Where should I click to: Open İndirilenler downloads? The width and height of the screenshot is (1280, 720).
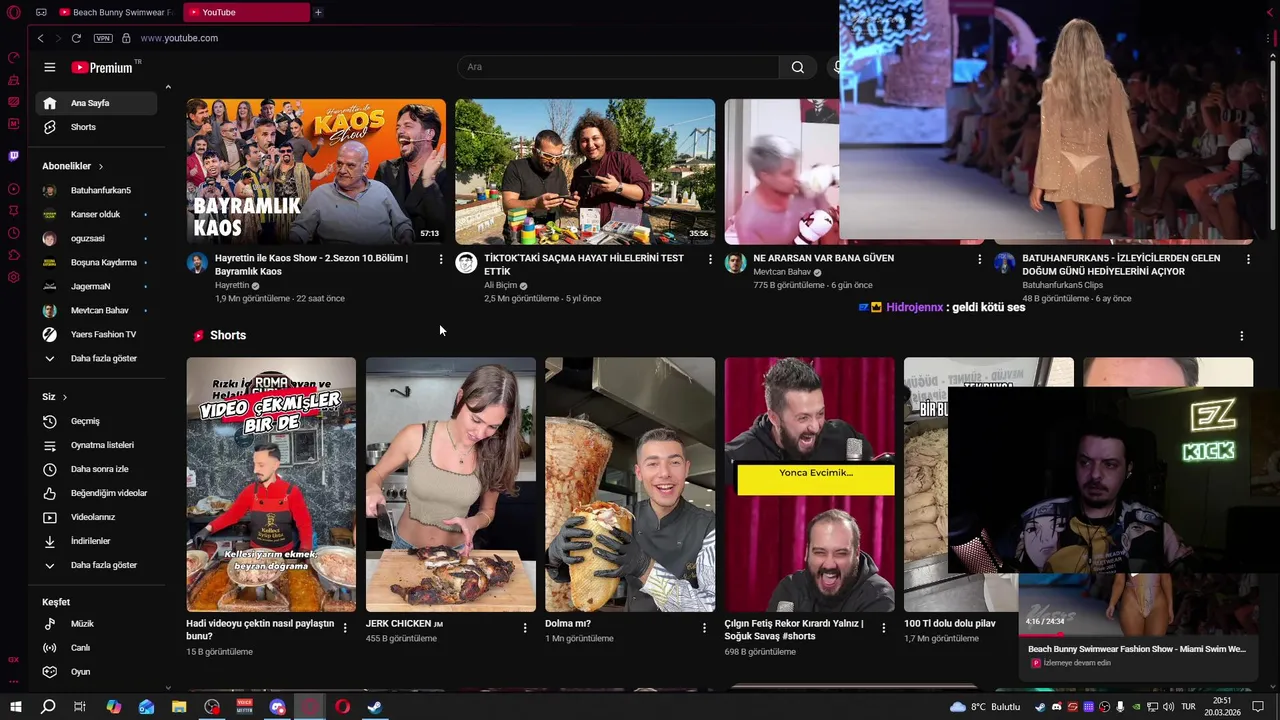96,541
